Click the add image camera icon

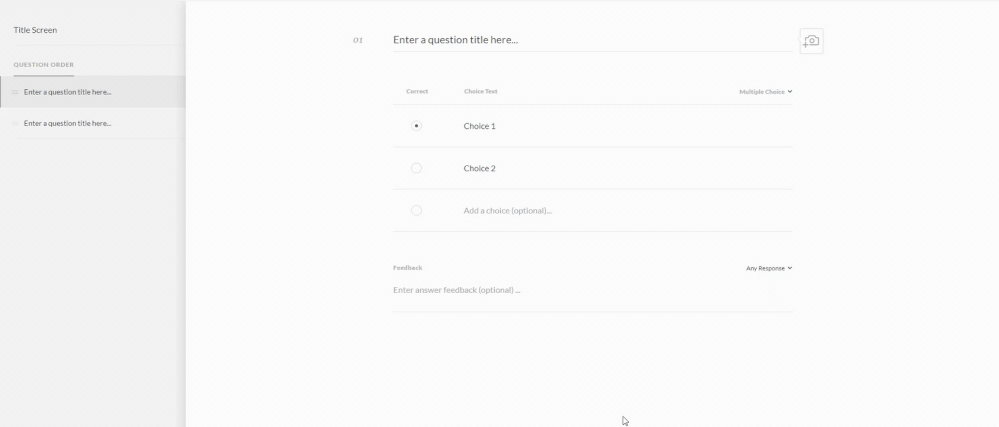(811, 41)
